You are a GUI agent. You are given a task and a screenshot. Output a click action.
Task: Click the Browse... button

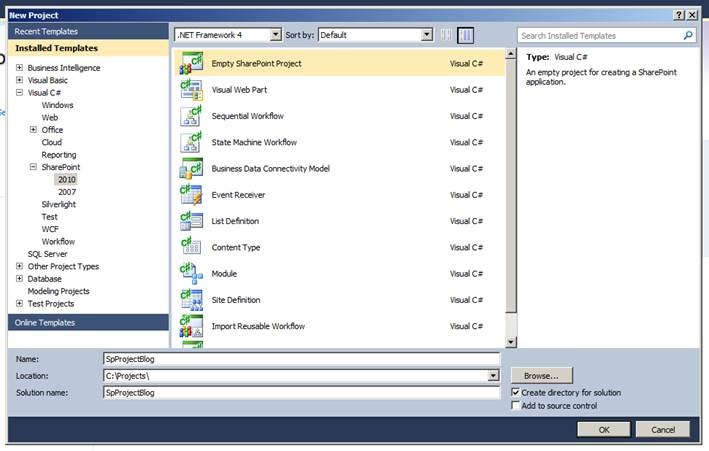click(541, 375)
